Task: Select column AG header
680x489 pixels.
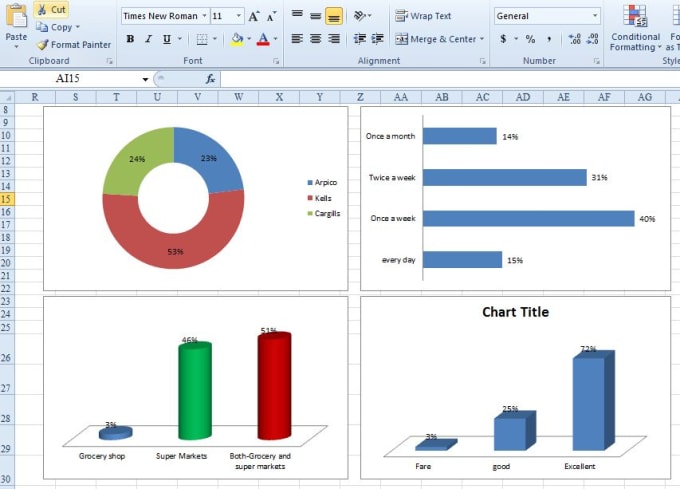Action: click(x=644, y=97)
